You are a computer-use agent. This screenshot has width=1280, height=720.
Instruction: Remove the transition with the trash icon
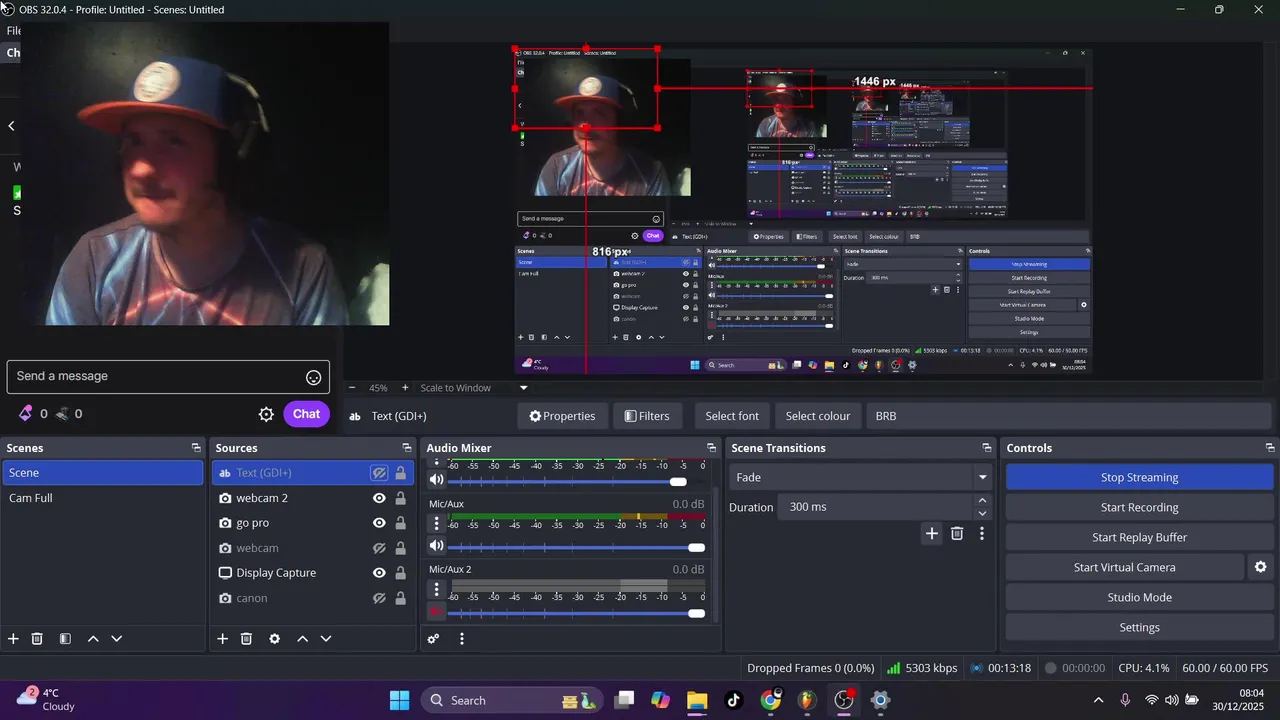click(x=957, y=534)
